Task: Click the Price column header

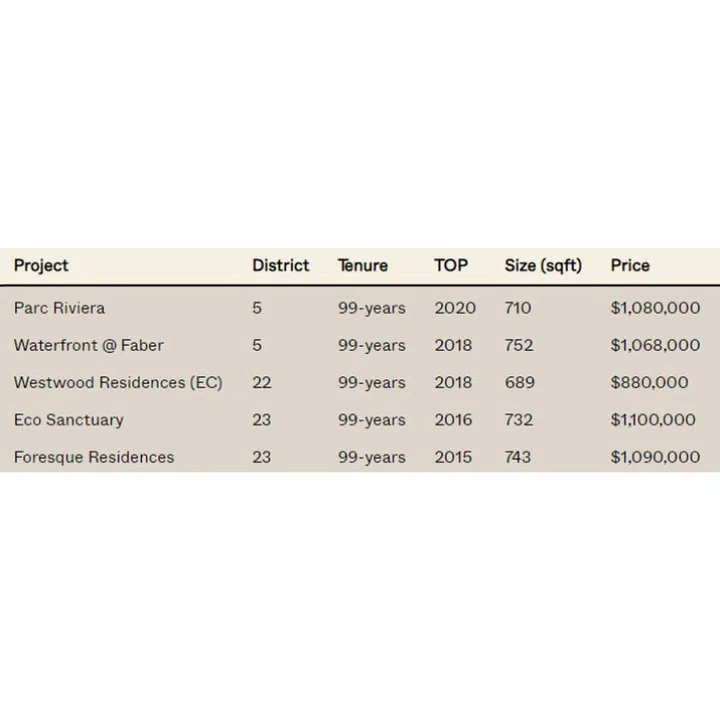Action: pos(630,265)
